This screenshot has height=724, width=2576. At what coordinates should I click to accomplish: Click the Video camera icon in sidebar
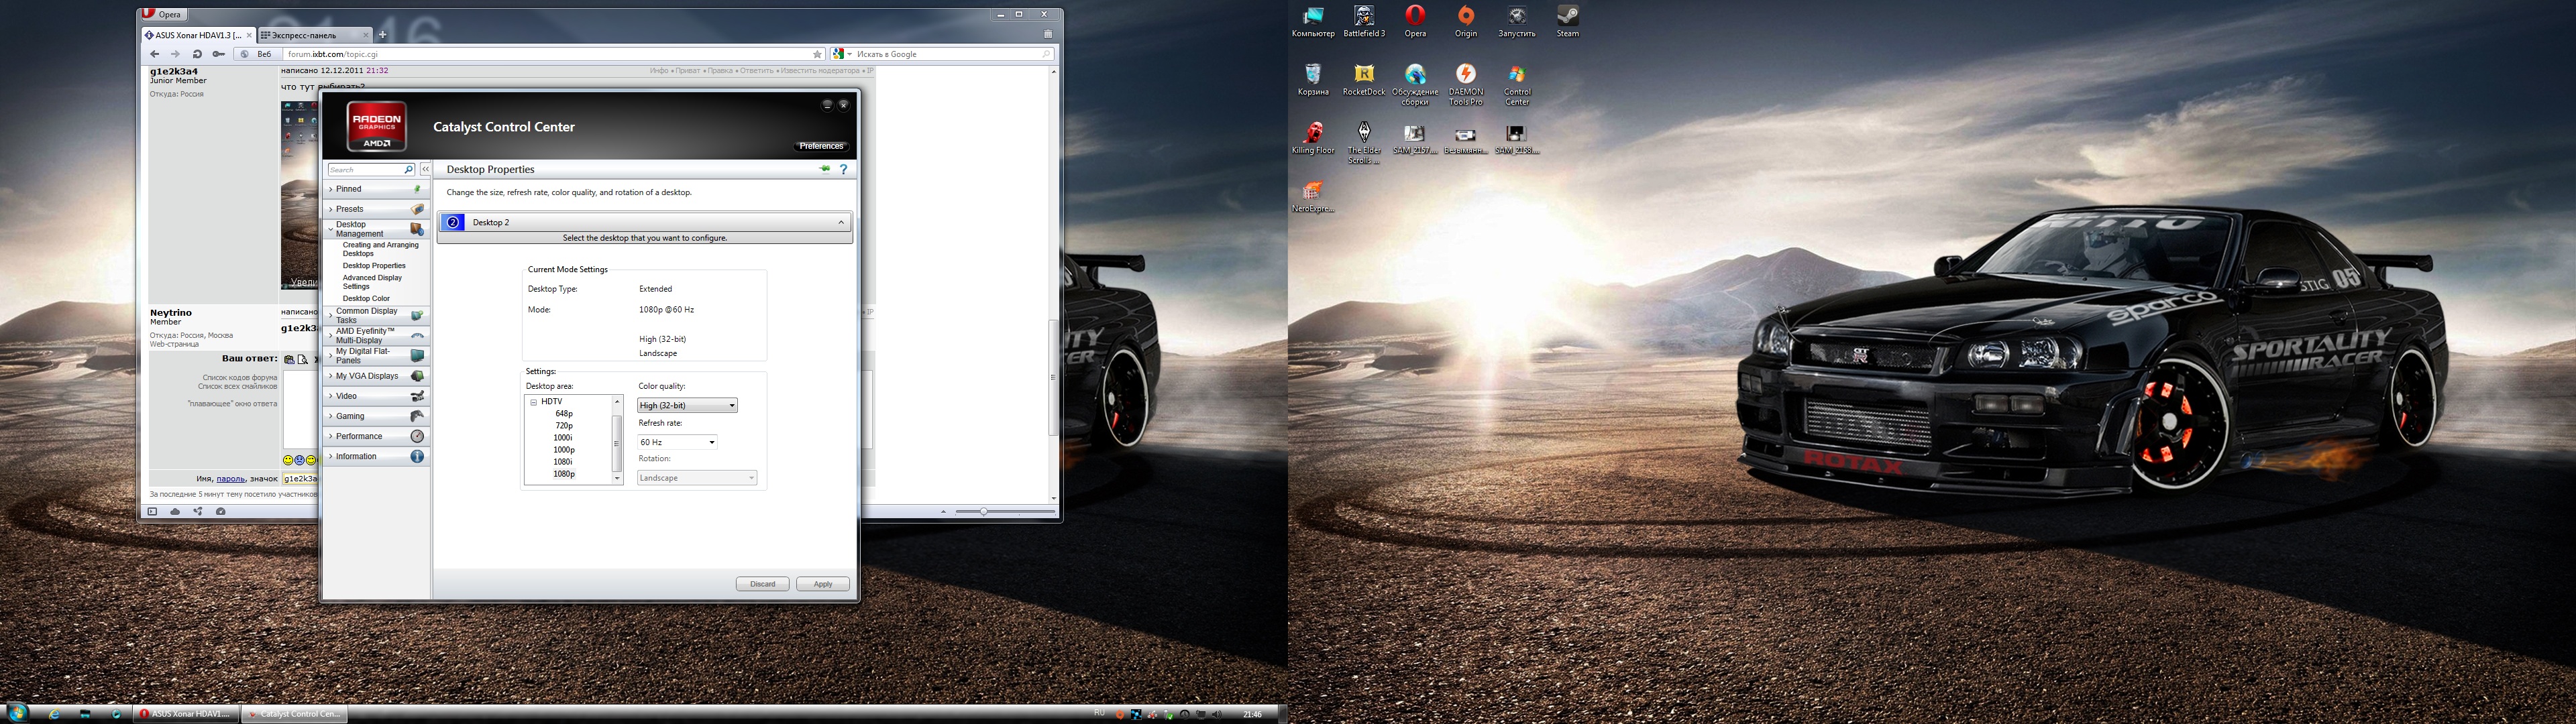[x=417, y=396]
